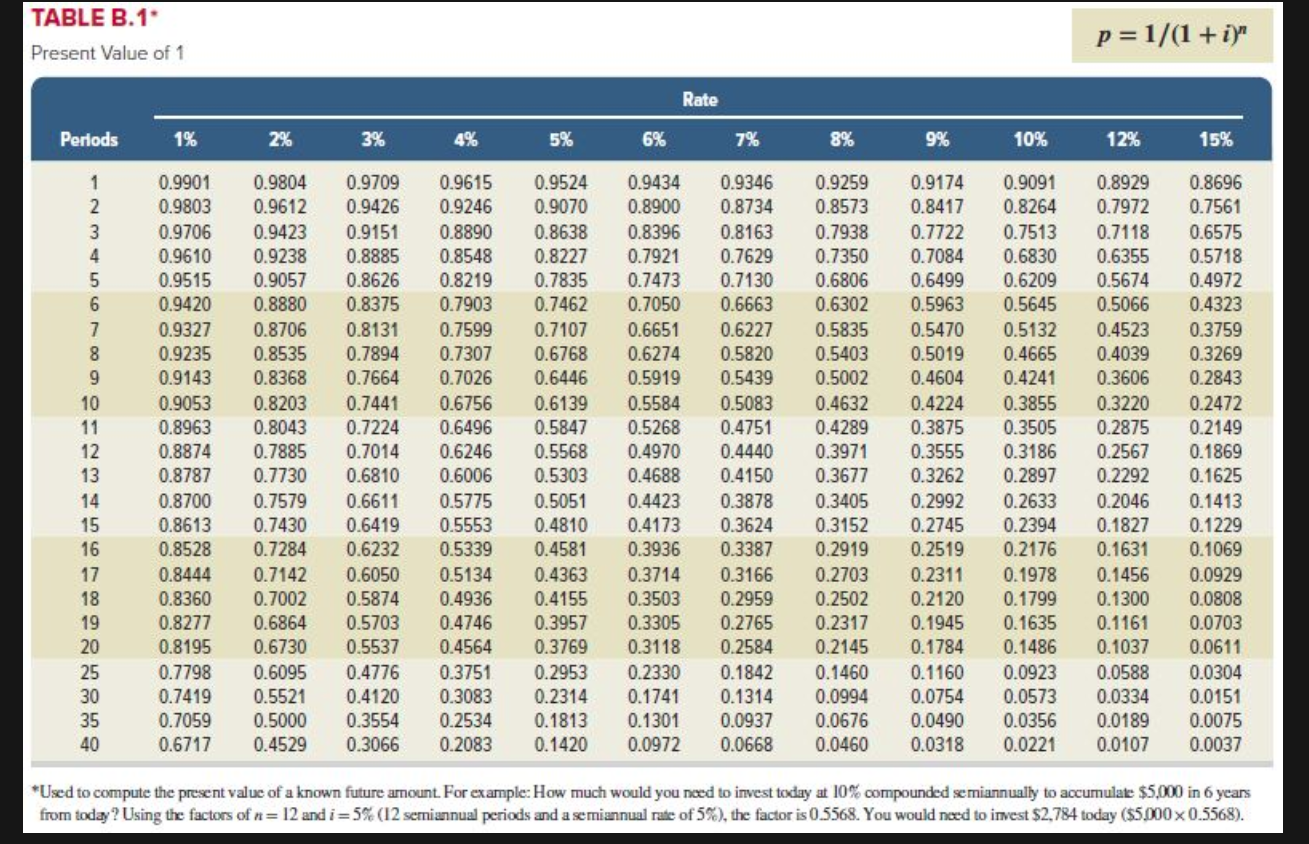The width and height of the screenshot is (1309, 844).
Task: Select the 2% rate column header
Action: 279,140
